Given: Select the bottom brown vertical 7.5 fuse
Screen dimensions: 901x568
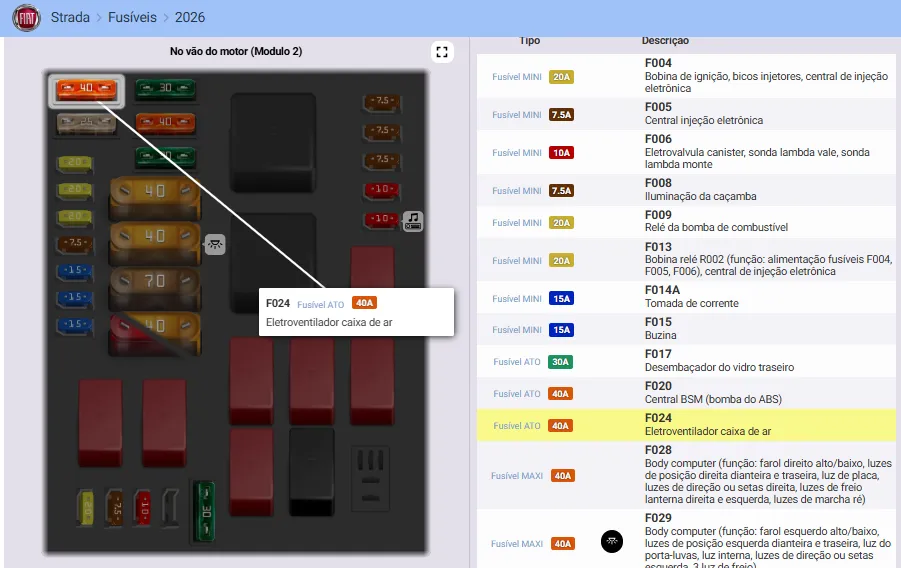Looking at the screenshot, I should click(x=115, y=508).
